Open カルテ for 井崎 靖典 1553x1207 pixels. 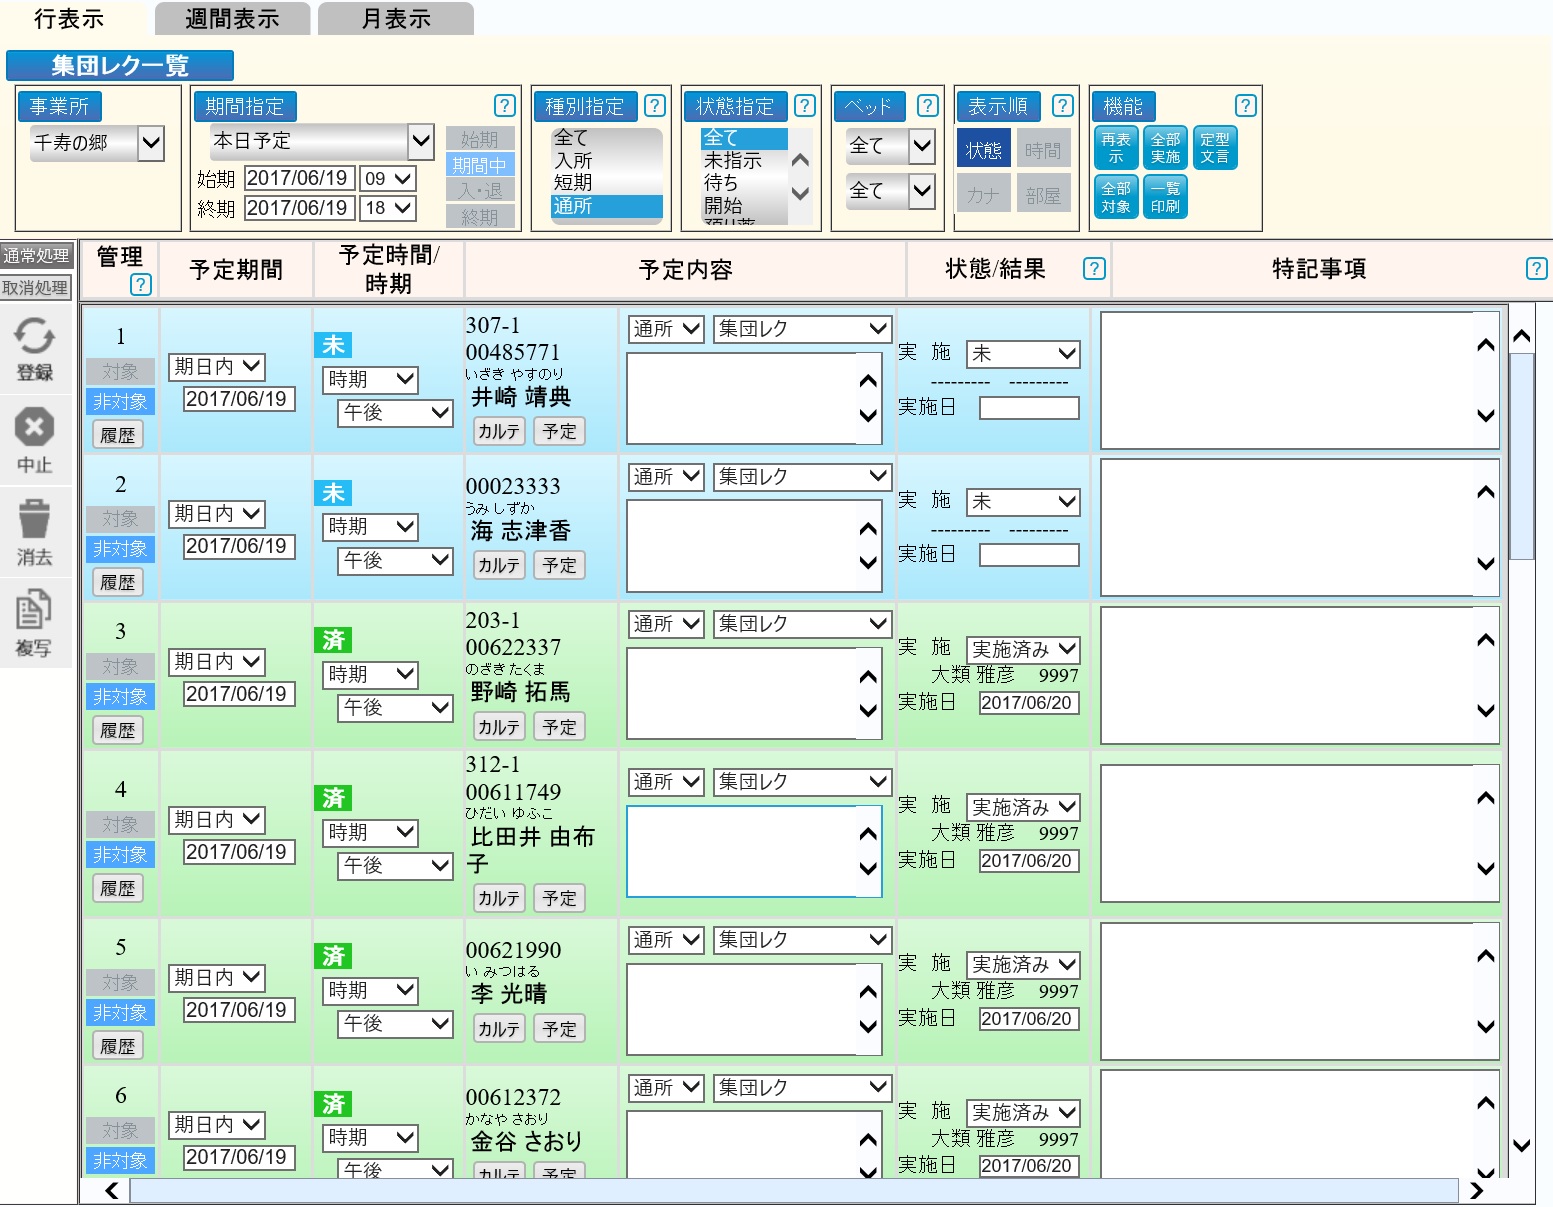click(498, 431)
